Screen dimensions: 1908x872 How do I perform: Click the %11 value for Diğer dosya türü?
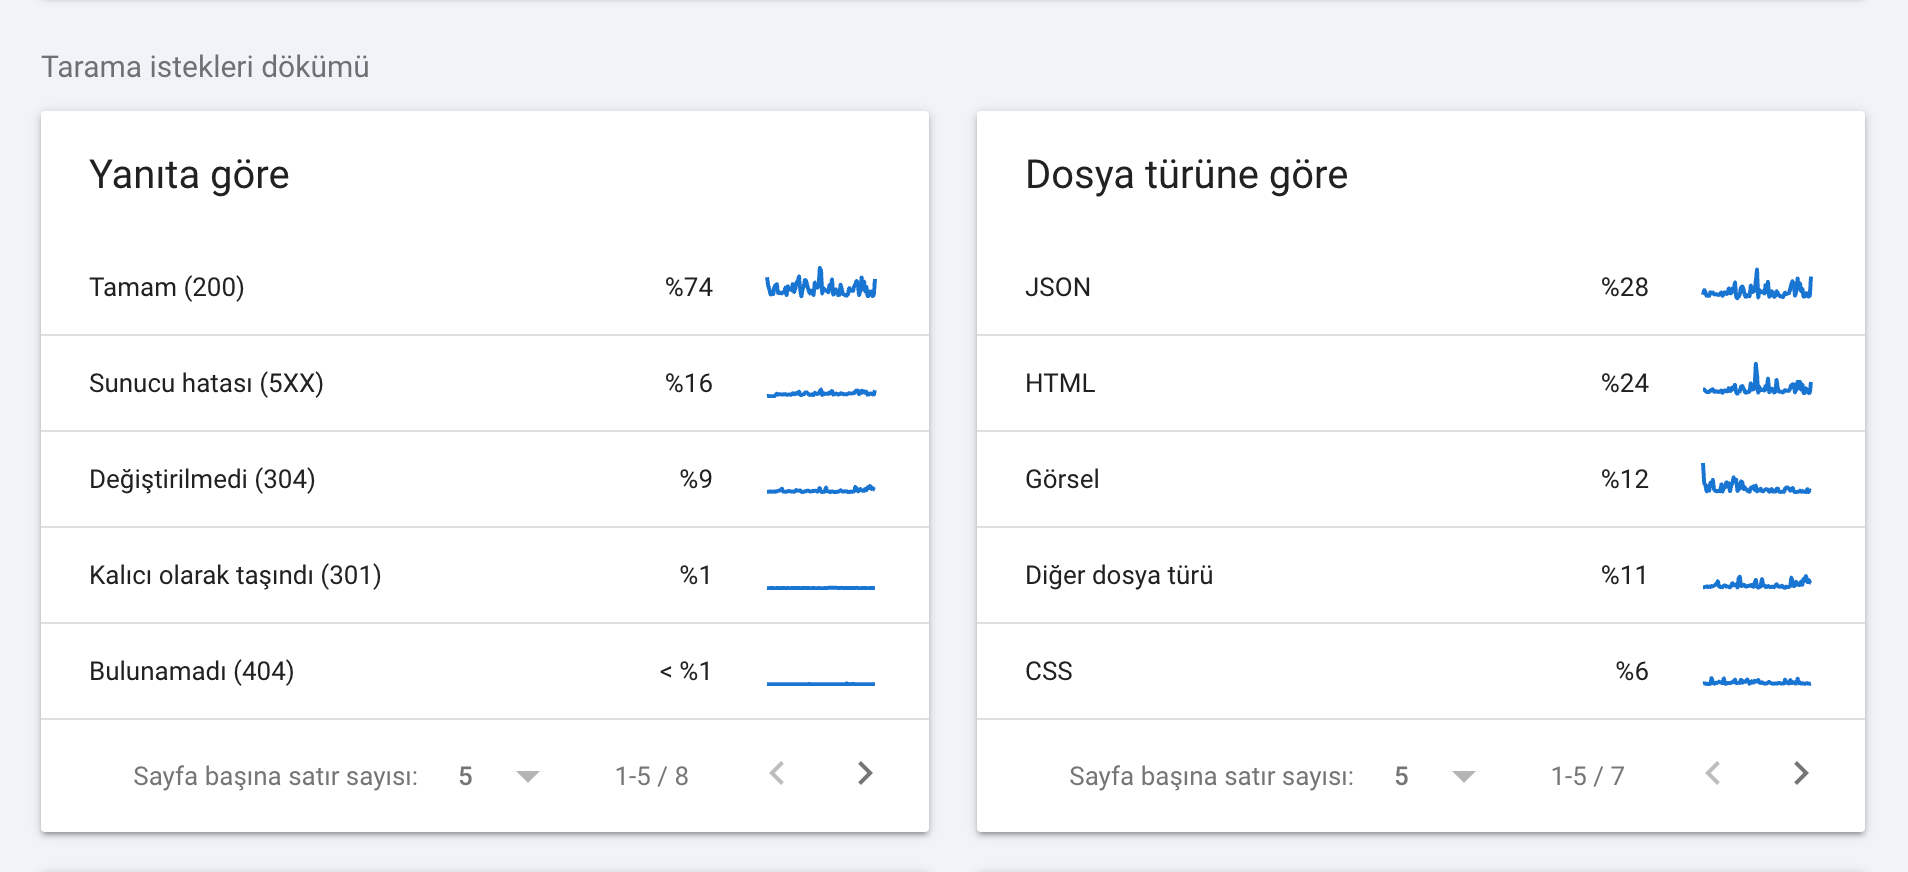pos(1624,575)
